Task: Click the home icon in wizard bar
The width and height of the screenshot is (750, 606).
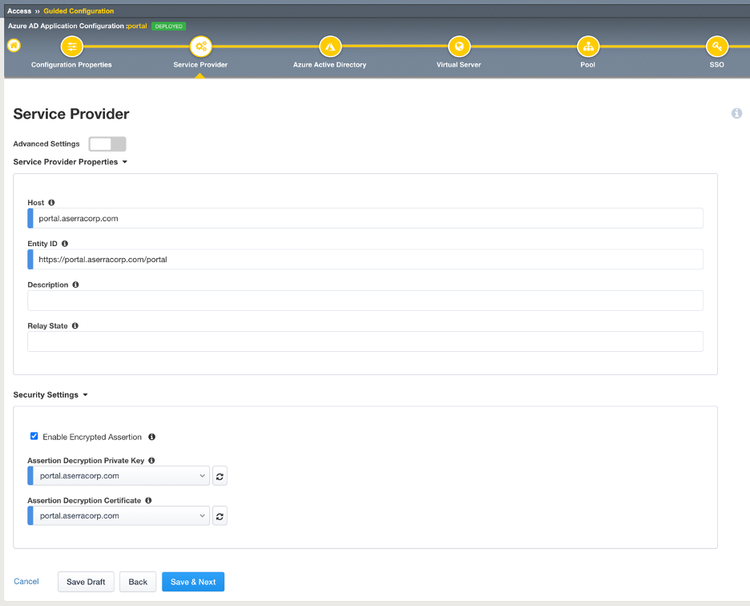Action: tap(14, 45)
